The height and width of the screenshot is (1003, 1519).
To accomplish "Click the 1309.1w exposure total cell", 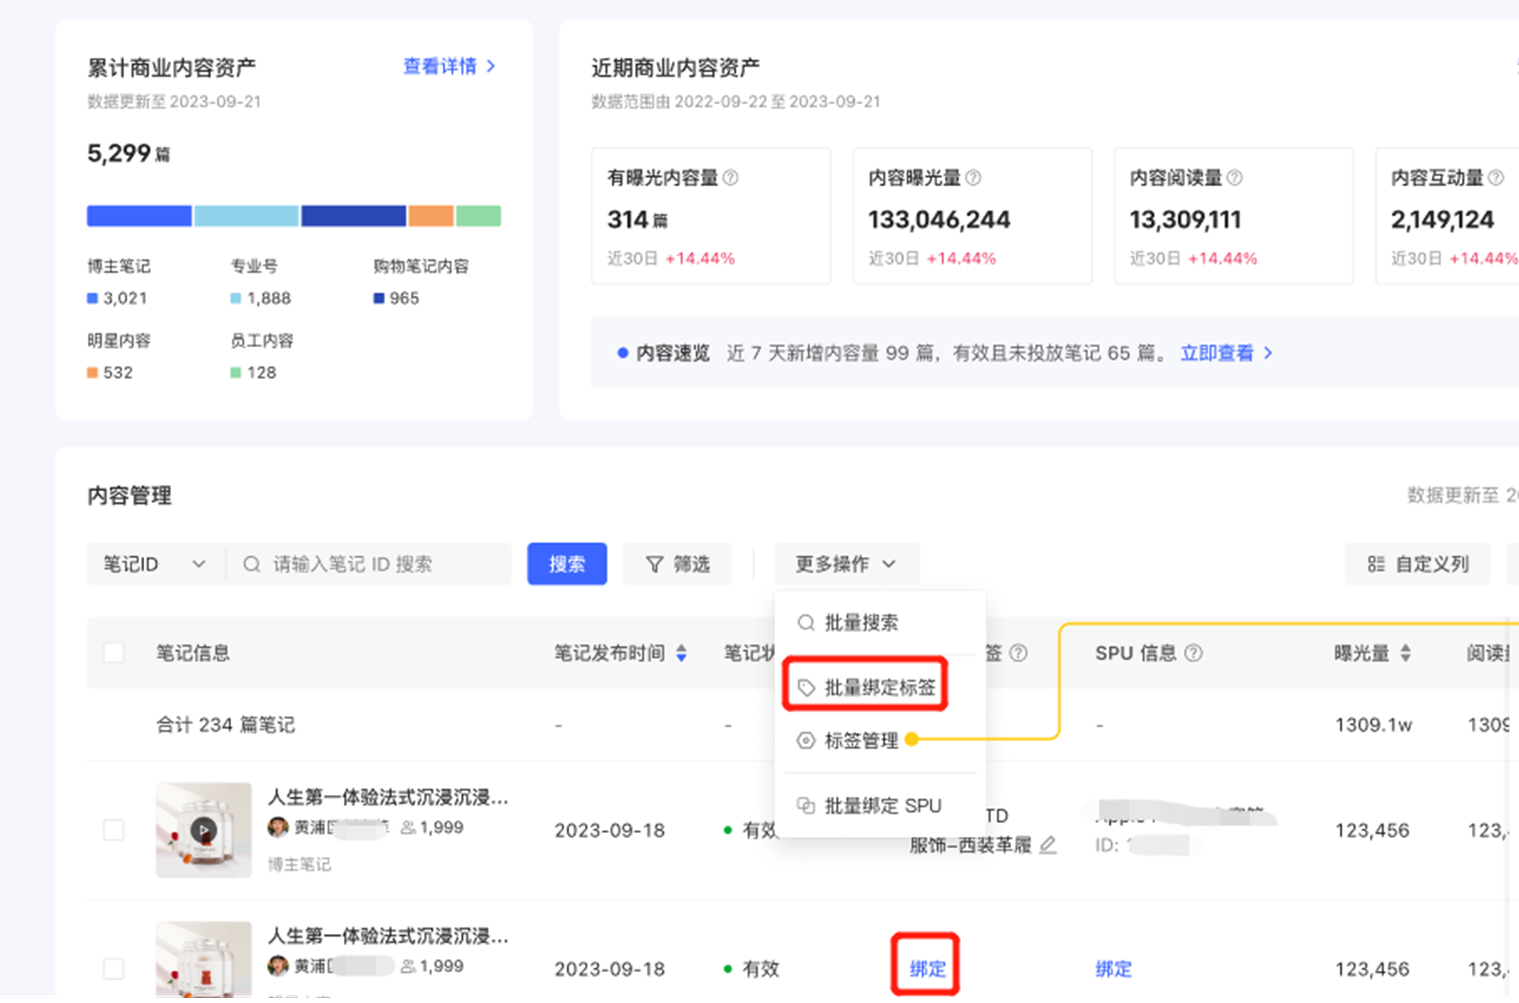I will click(1373, 725).
